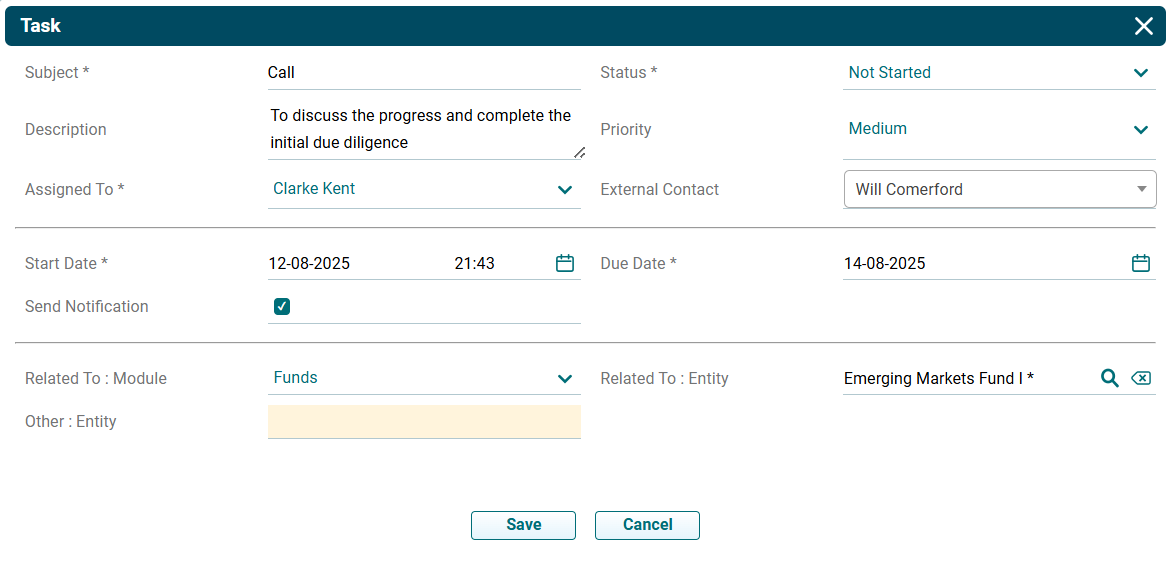Expand the Related To Module dropdown
Image resolution: width=1170 pixels, height=561 pixels.
(565, 378)
